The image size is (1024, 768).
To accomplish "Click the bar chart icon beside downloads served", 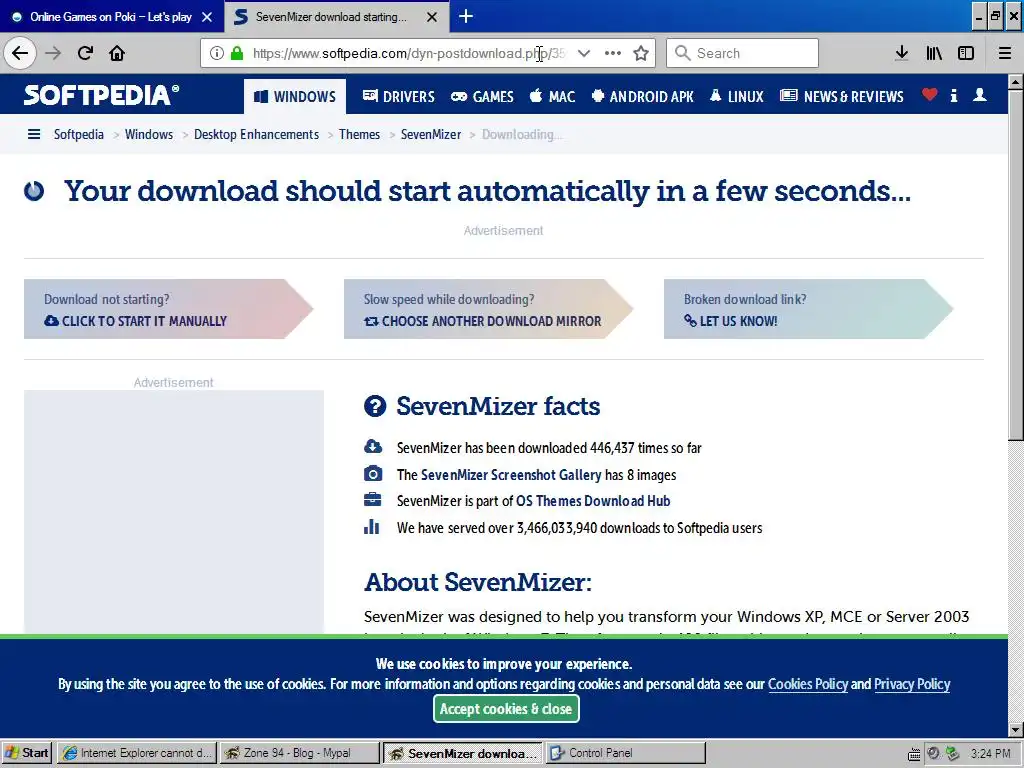I will tap(372, 526).
